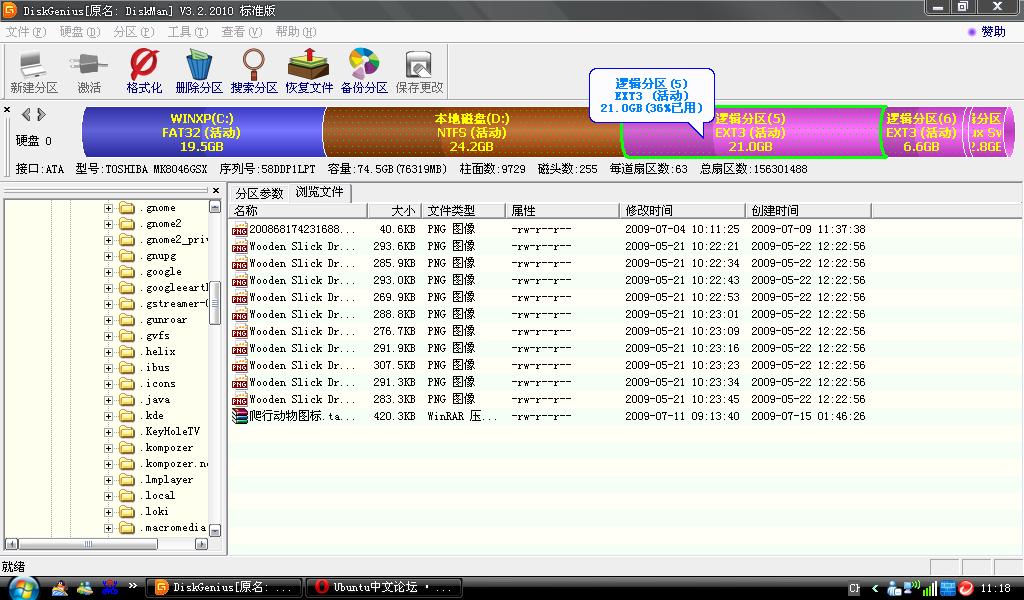Sort files by 大小 column header

point(394,210)
